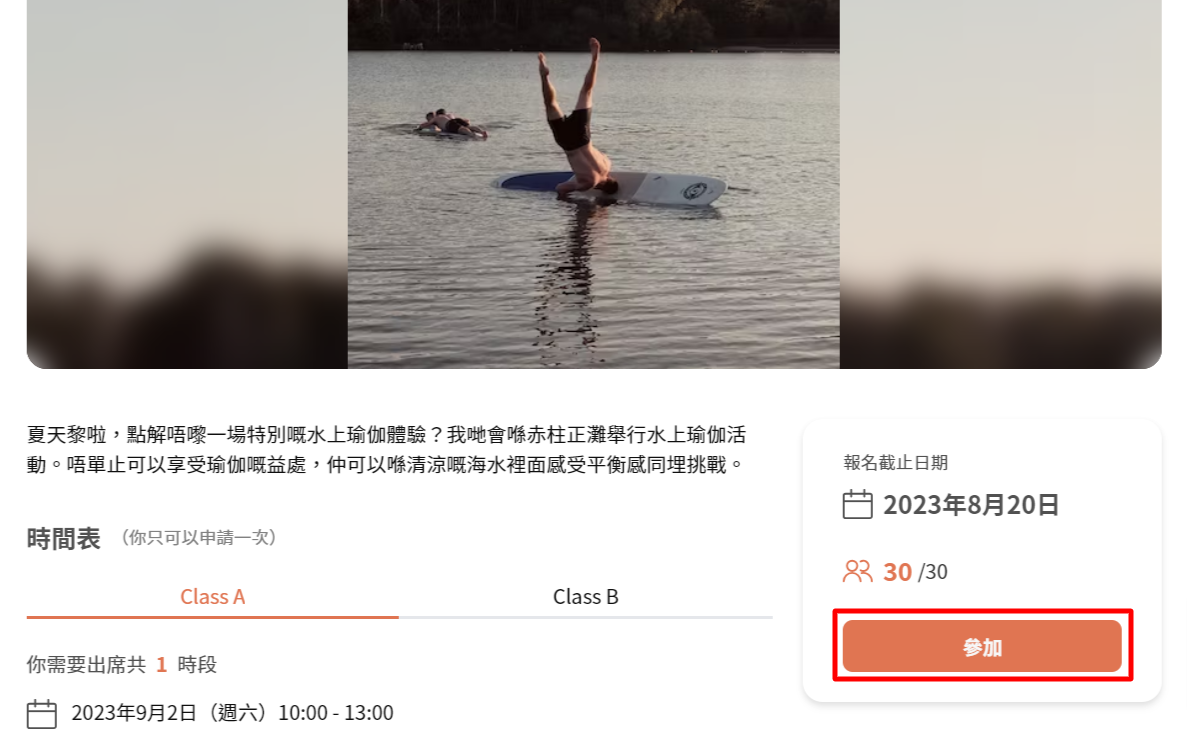This screenshot has height=732, width=1187.
Task: Click the calendar icon beside 2023年8月20日
Action: pos(858,505)
